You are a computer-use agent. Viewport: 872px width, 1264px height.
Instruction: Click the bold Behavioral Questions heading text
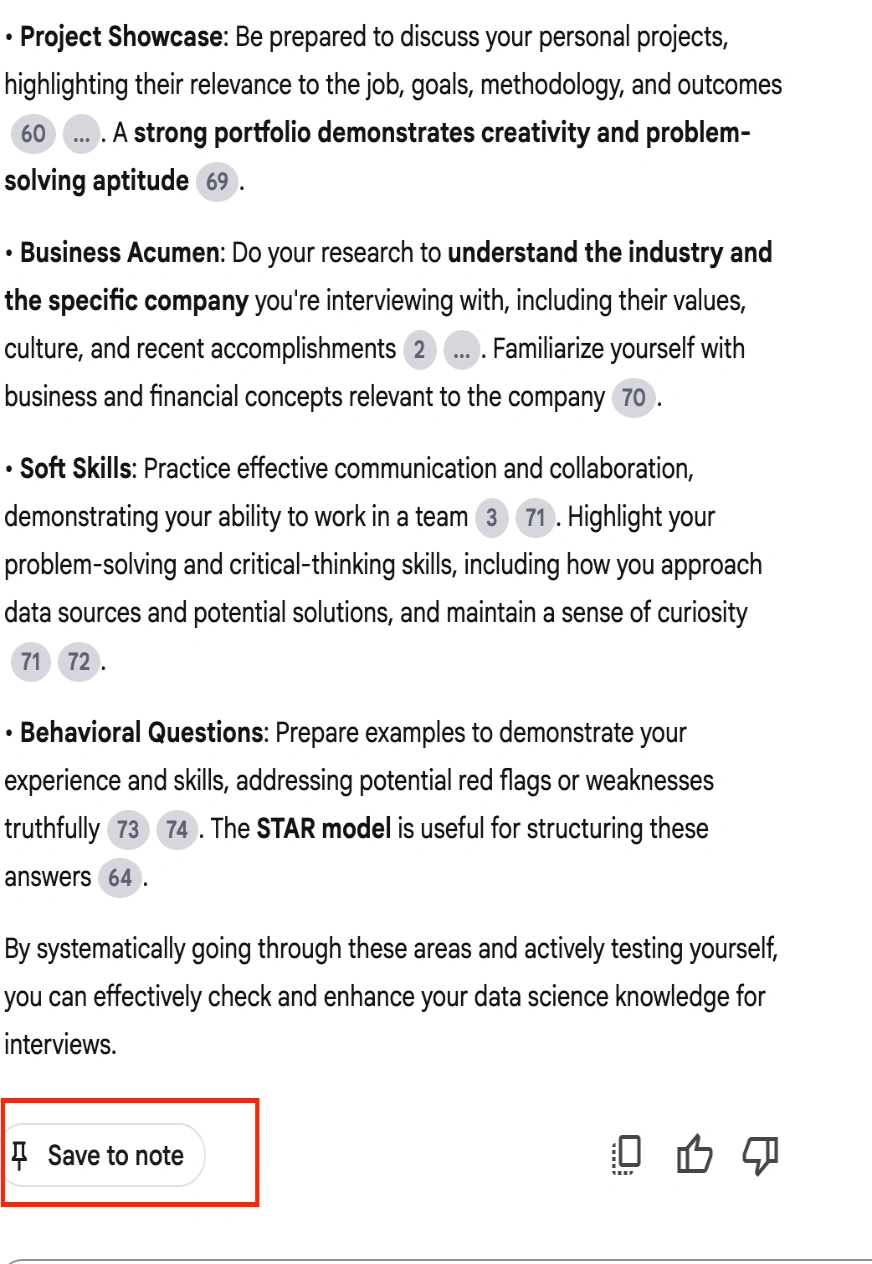pos(141,733)
